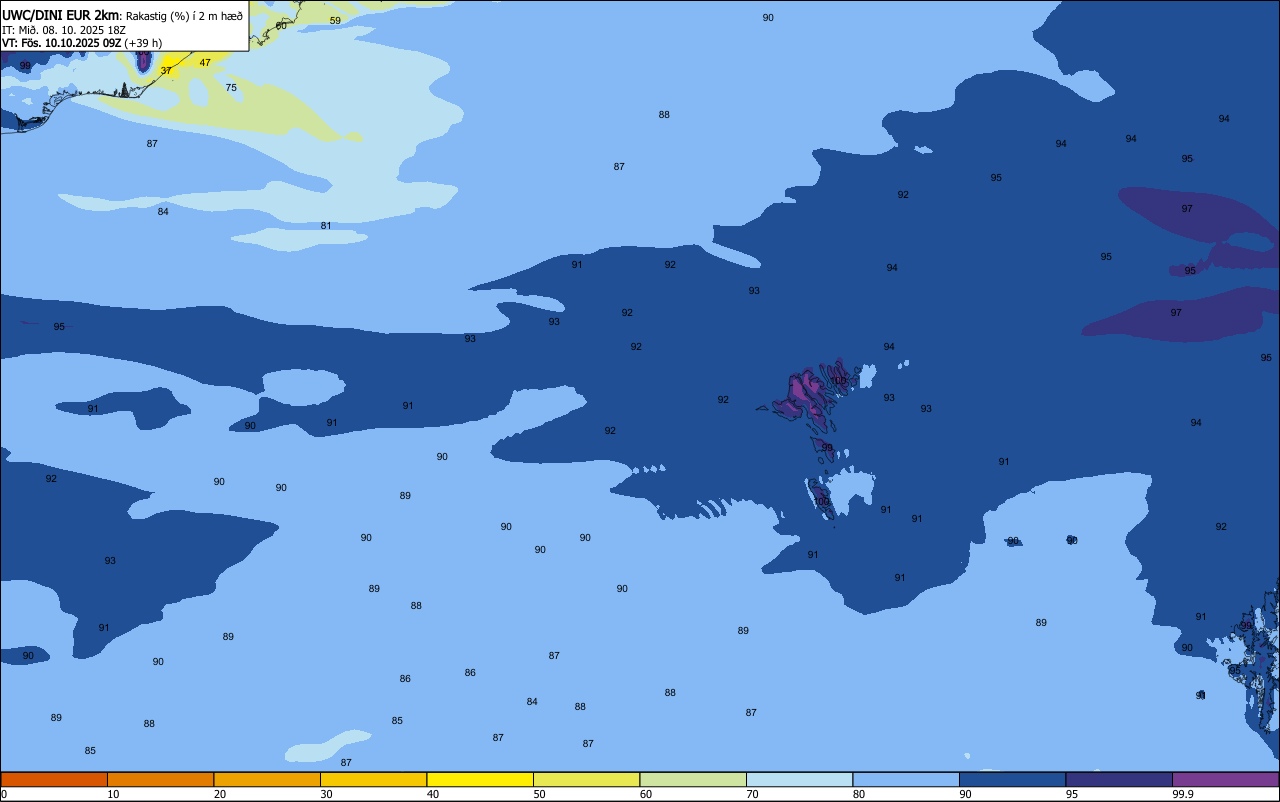Select the 70–80 pale blue legend swatch
This screenshot has width=1280, height=802.
tap(799, 779)
